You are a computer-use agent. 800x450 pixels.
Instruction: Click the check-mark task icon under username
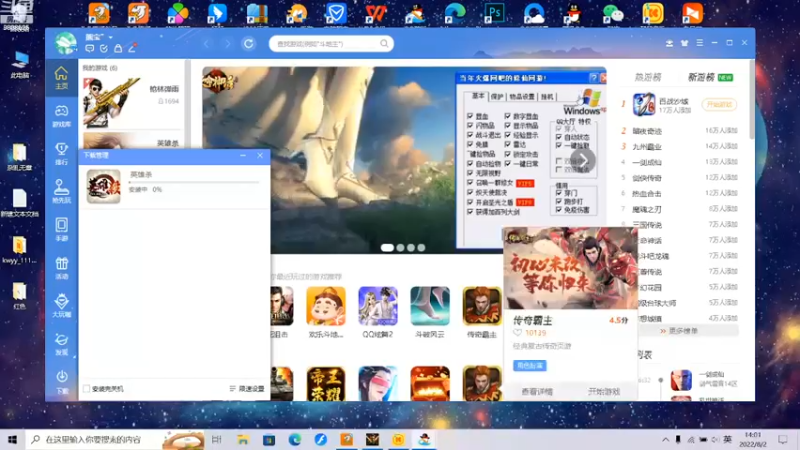[104, 48]
